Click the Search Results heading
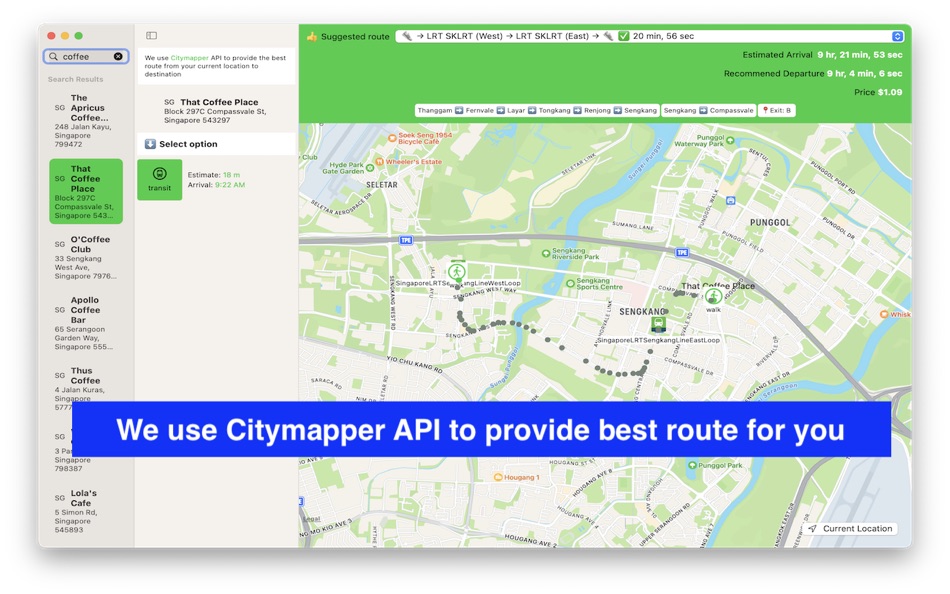The width and height of the screenshot is (950, 594). [x=76, y=79]
